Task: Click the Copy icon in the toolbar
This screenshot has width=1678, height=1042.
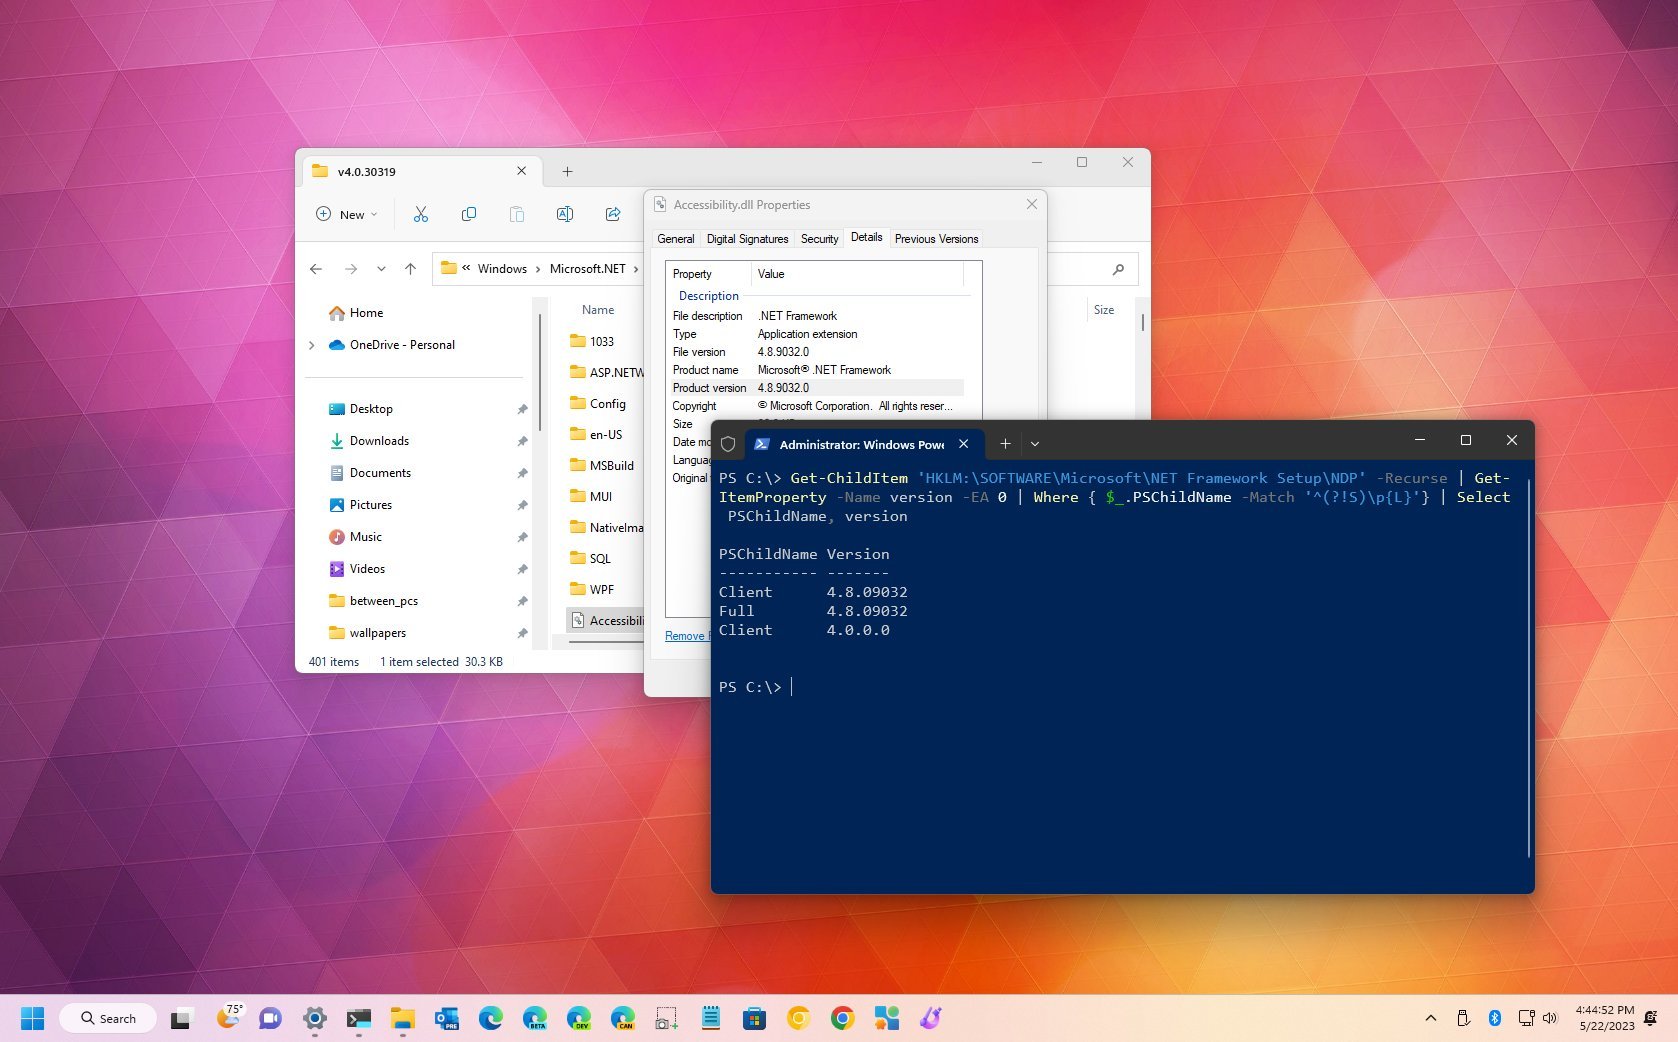Action: point(468,214)
